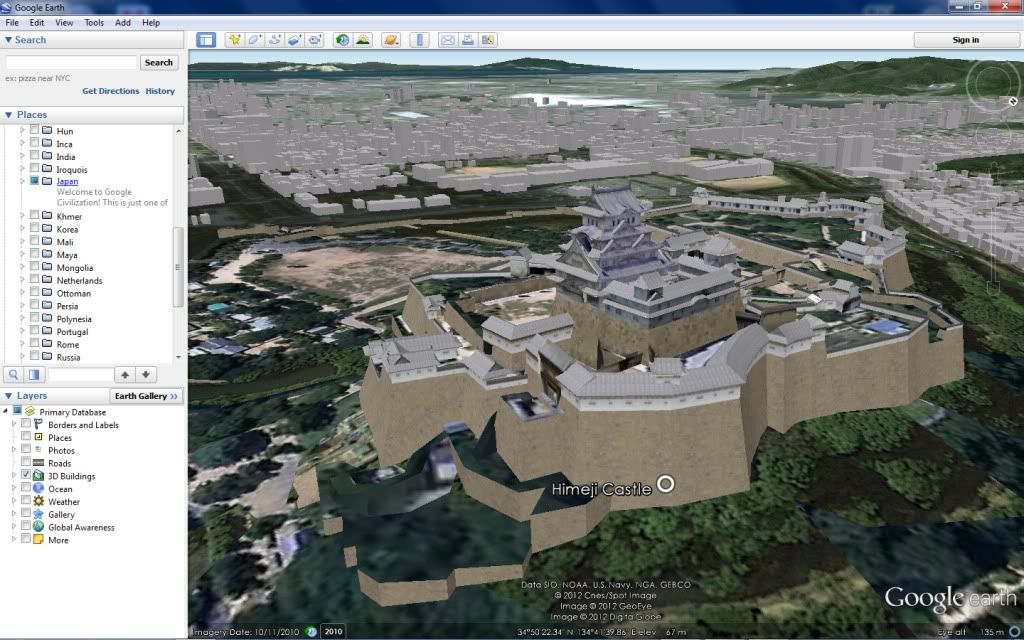
Task: Click the Sign in button
Action: pos(966,40)
